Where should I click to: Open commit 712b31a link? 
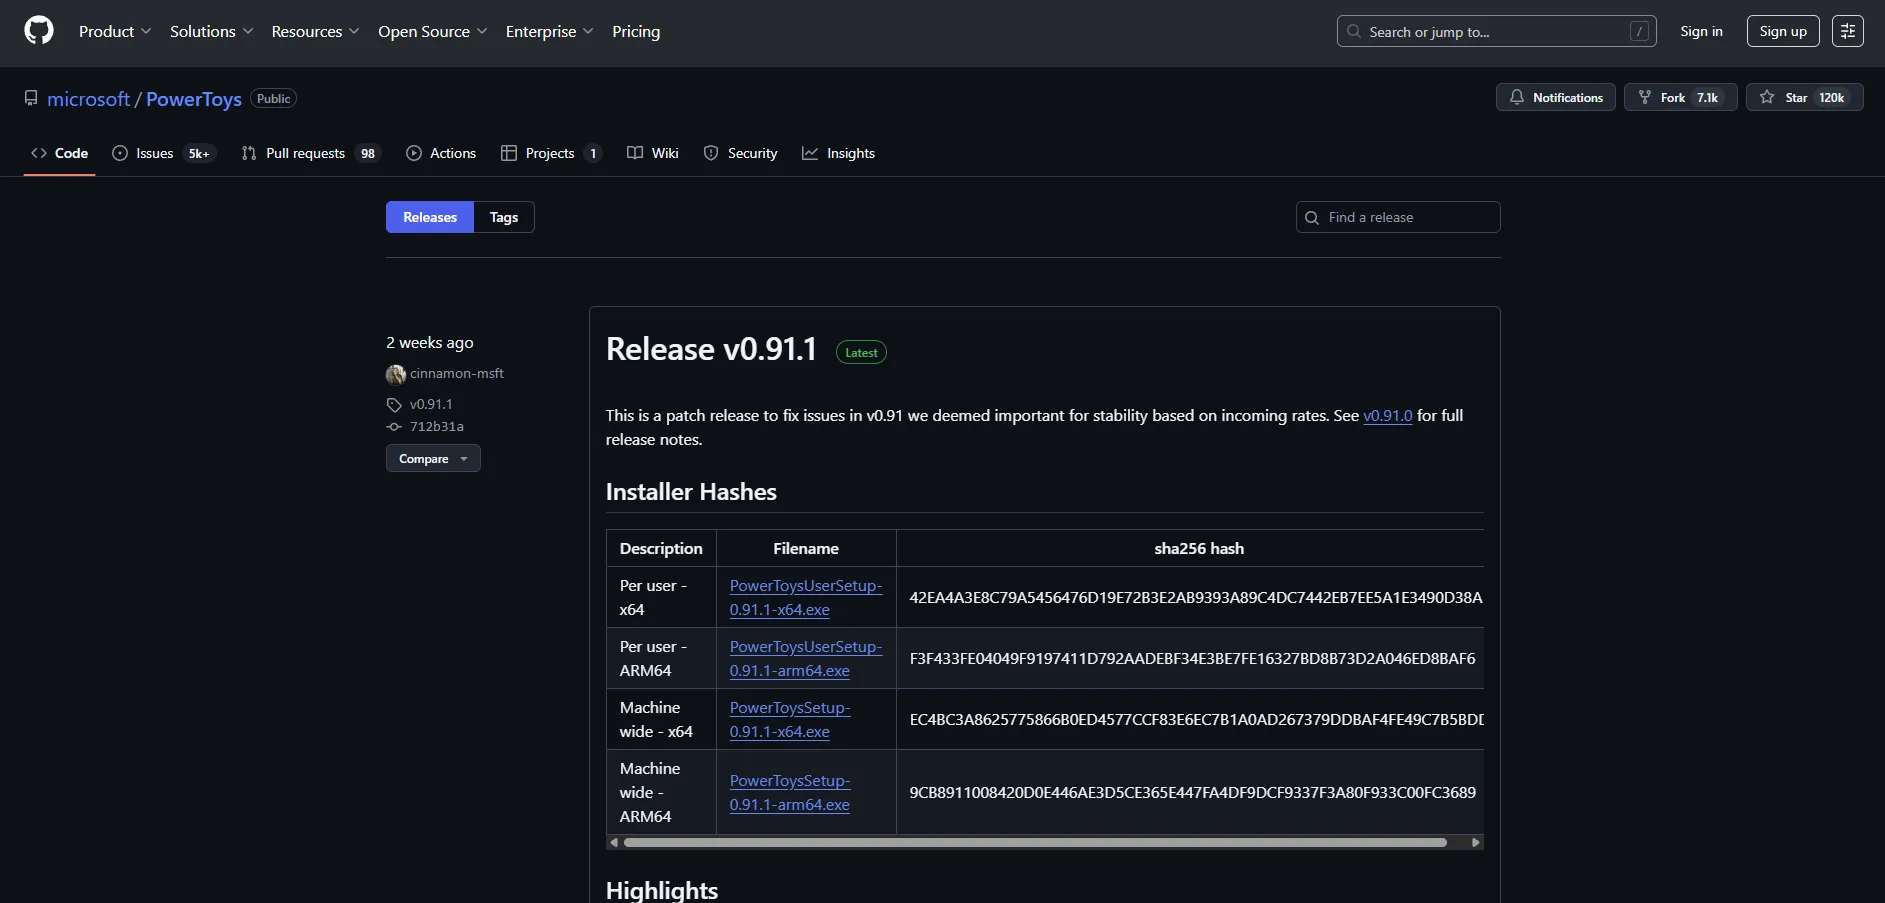pyautogui.click(x=437, y=426)
